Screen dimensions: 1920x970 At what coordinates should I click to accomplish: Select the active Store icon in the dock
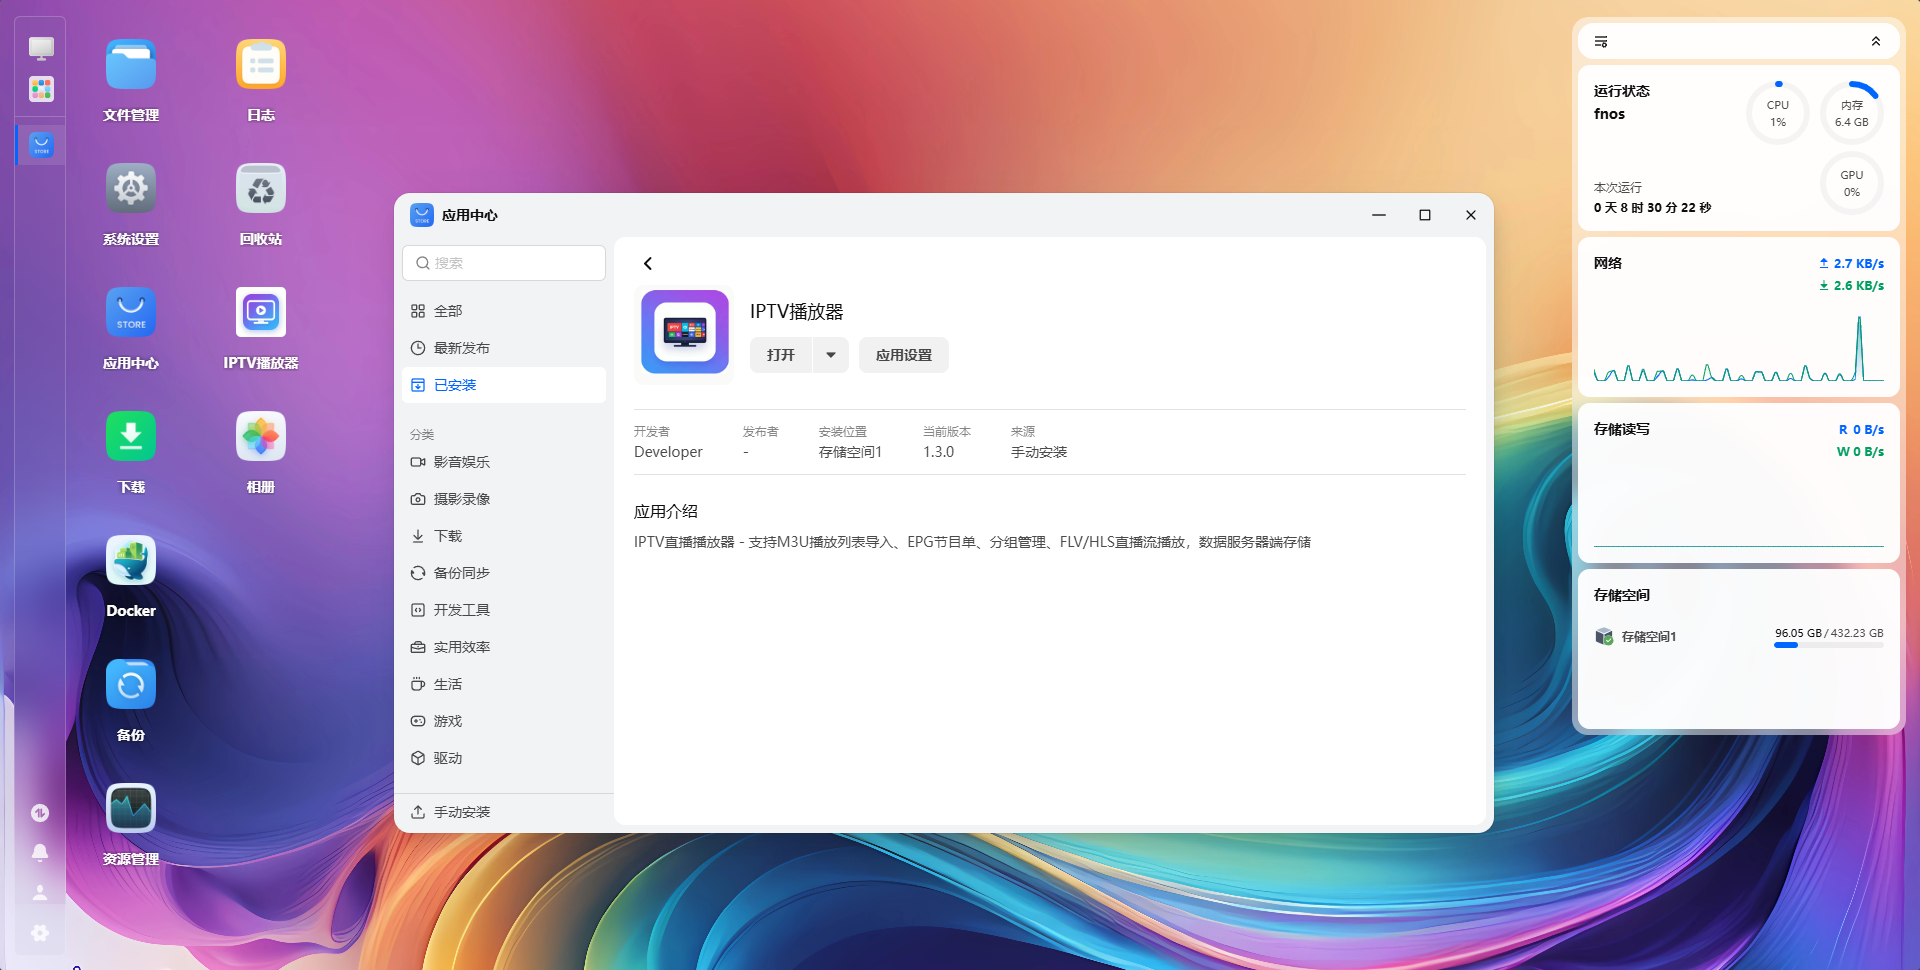(x=41, y=145)
